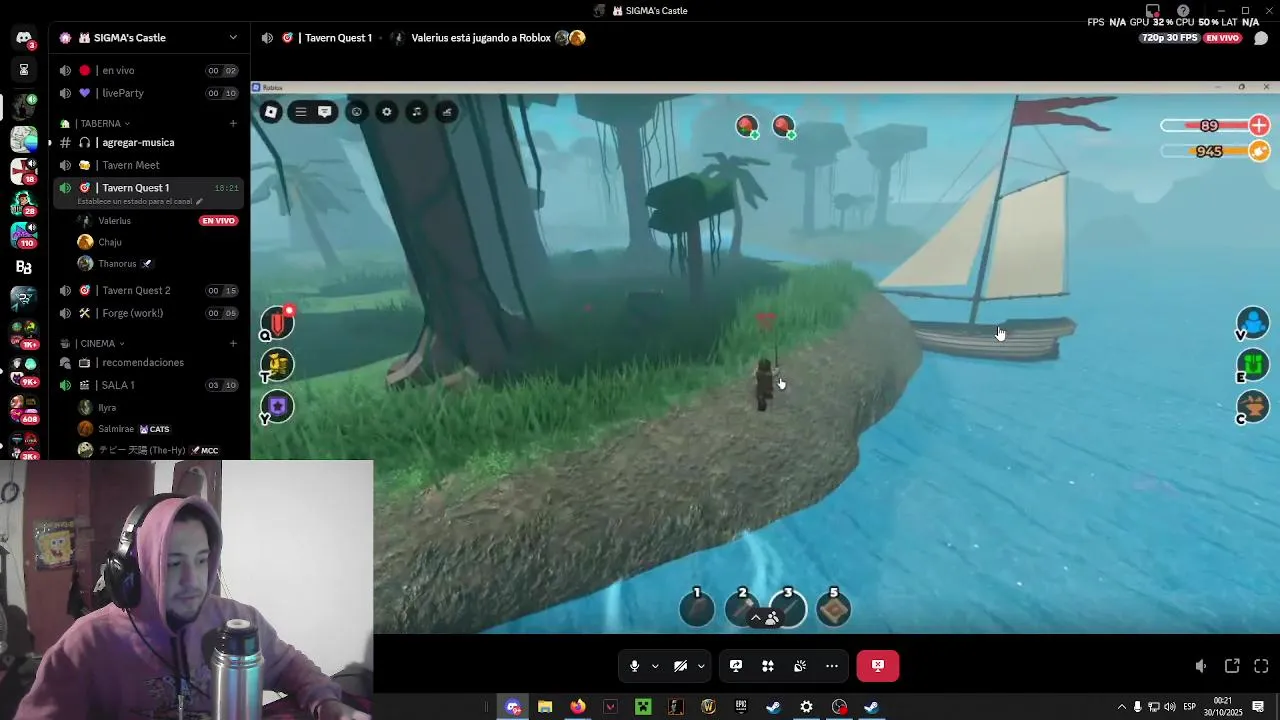Click the V blue character icon
Screen dimensions: 1280x720
(1253, 323)
